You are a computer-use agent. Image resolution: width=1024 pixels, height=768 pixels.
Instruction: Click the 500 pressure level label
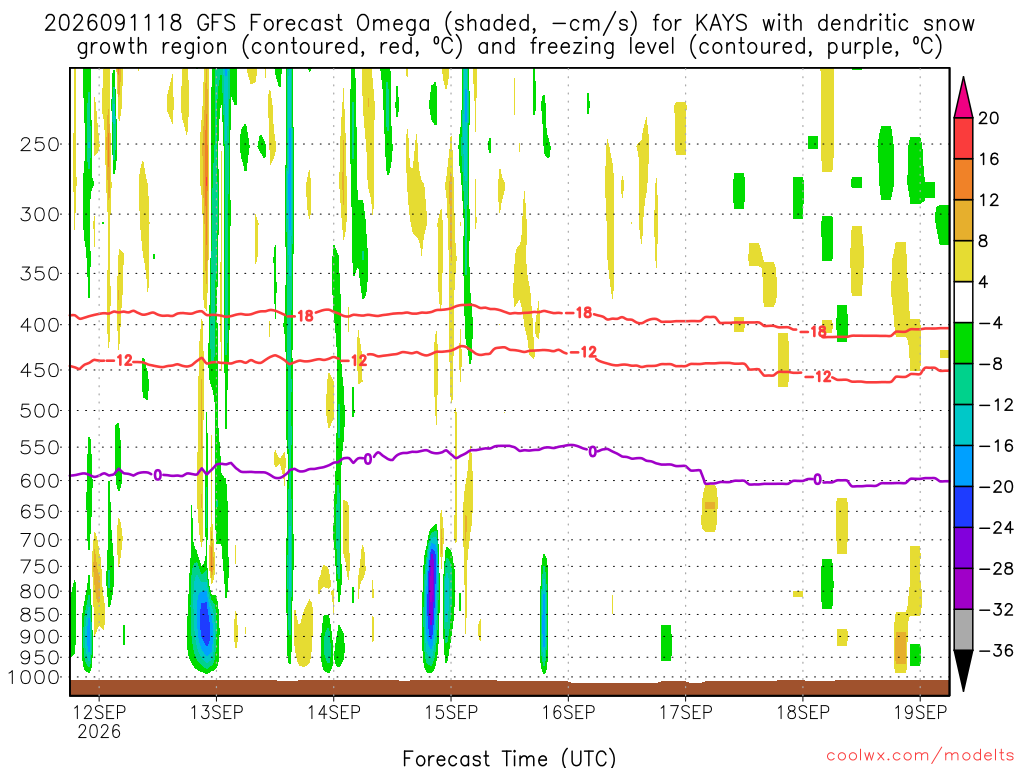[40, 411]
